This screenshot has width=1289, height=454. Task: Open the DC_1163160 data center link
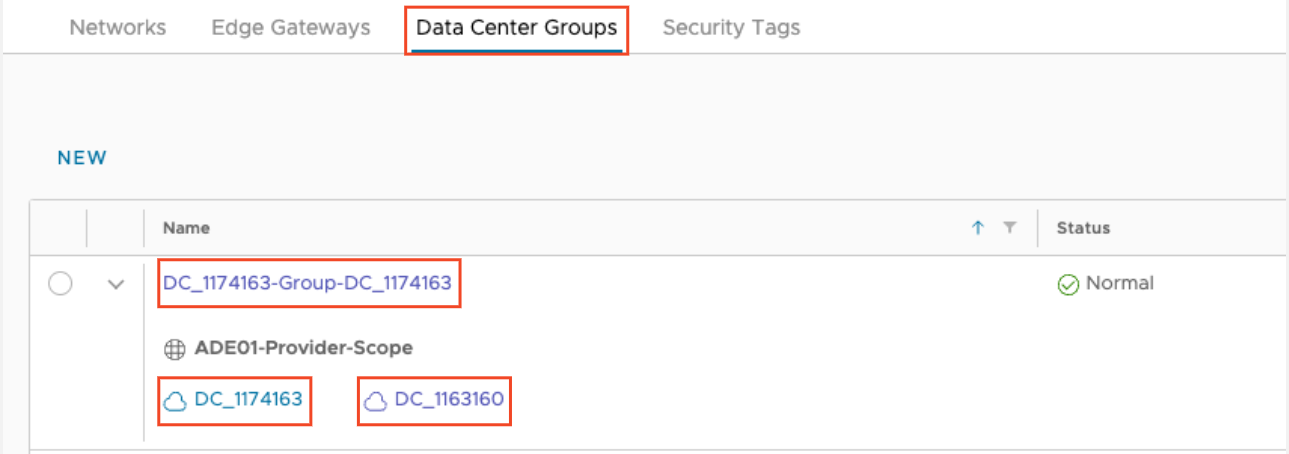tap(449, 400)
